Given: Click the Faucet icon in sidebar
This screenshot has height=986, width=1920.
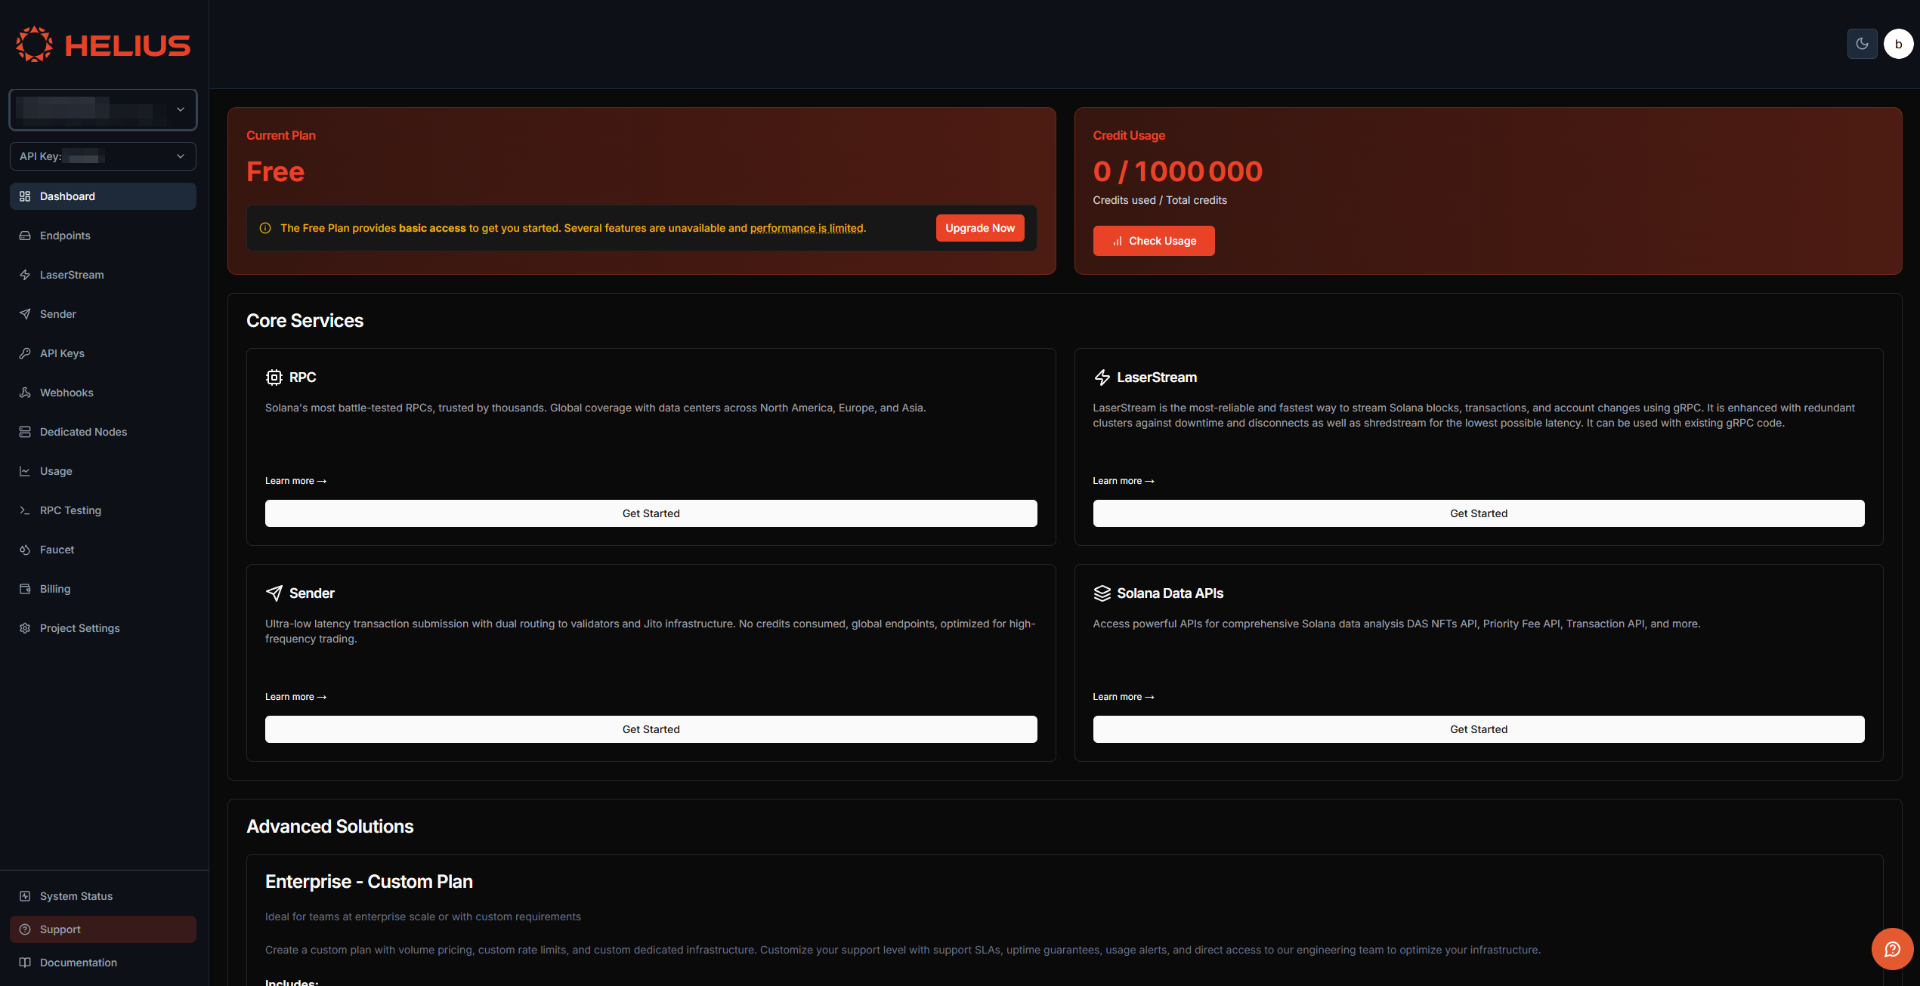Looking at the screenshot, I should coord(24,549).
